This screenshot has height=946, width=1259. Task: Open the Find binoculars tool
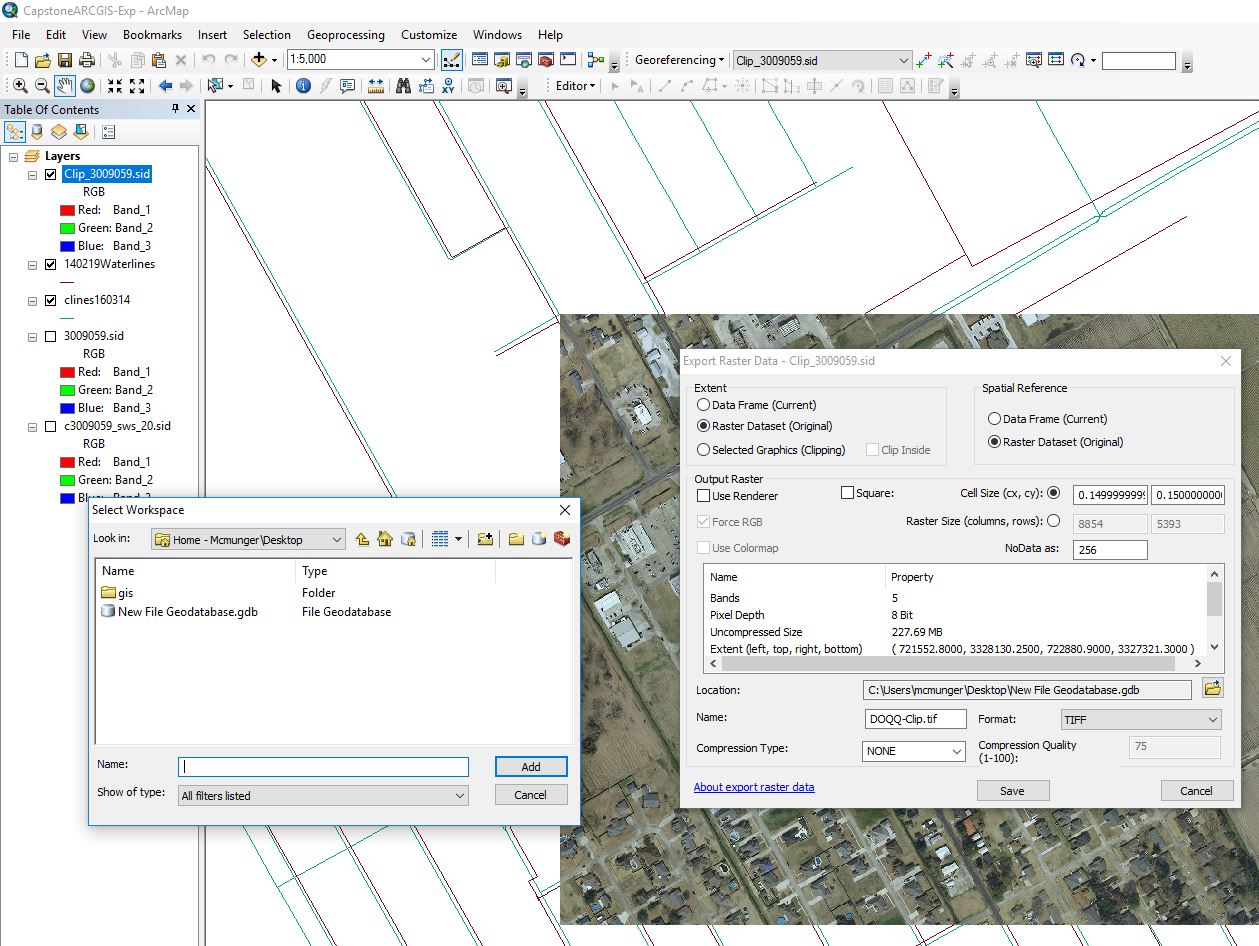click(x=403, y=86)
